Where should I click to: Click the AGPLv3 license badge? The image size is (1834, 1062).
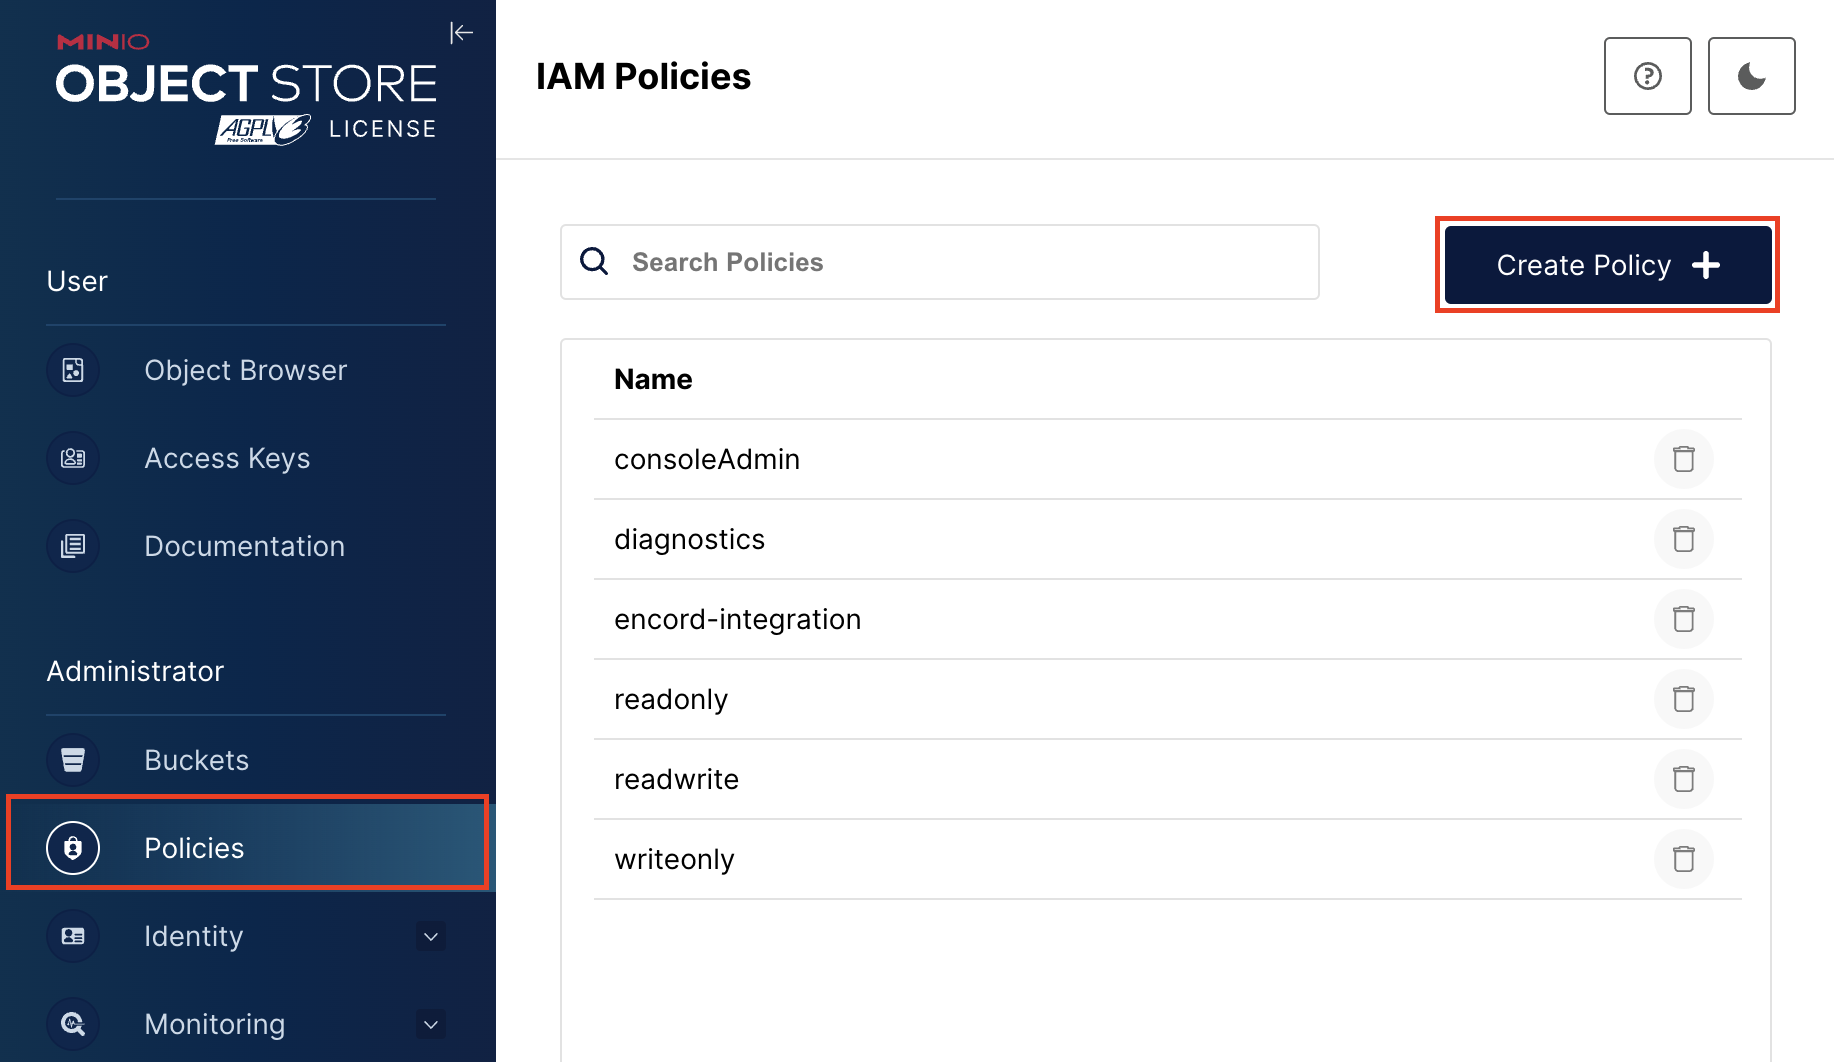(x=263, y=130)
